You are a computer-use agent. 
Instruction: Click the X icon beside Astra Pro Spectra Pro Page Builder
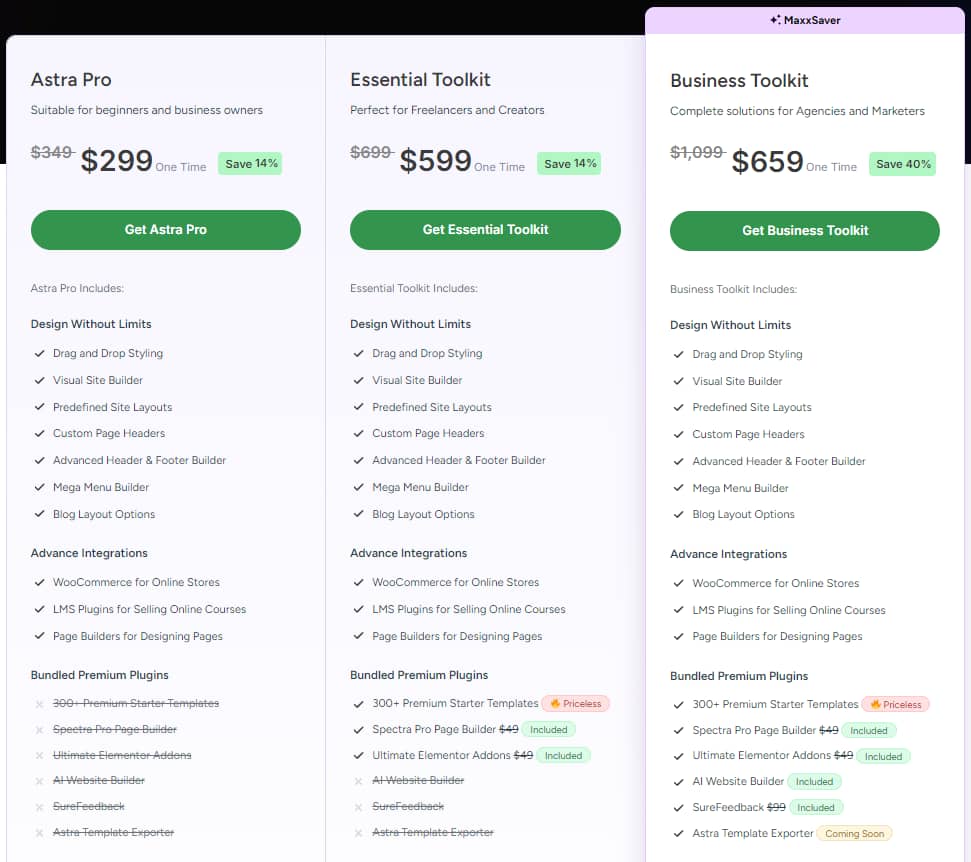pyautogui.click(x=40, y=730)
